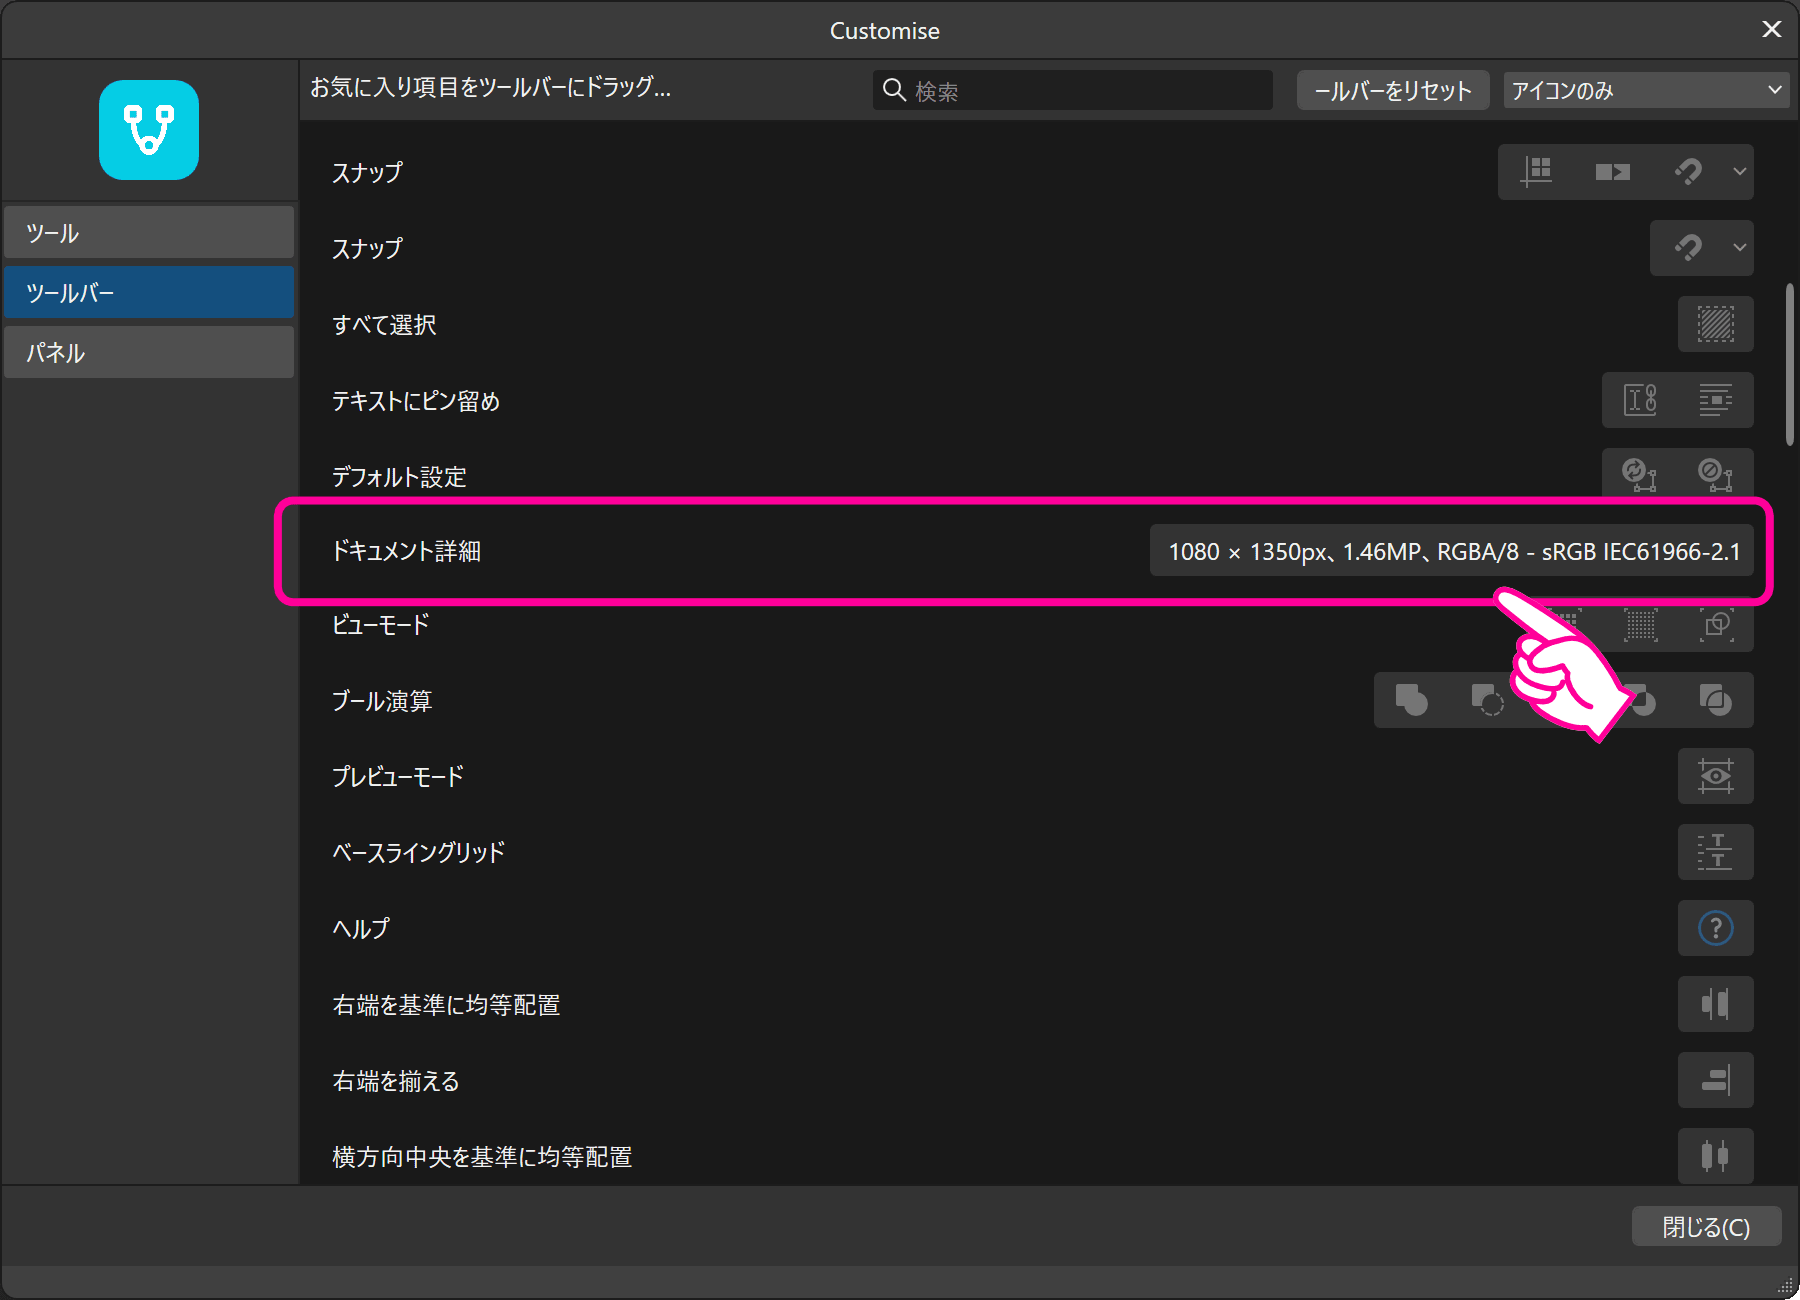Click the テキストにピン留め pin icon
1800x1300 pixels.
[x=1640, y=400]
